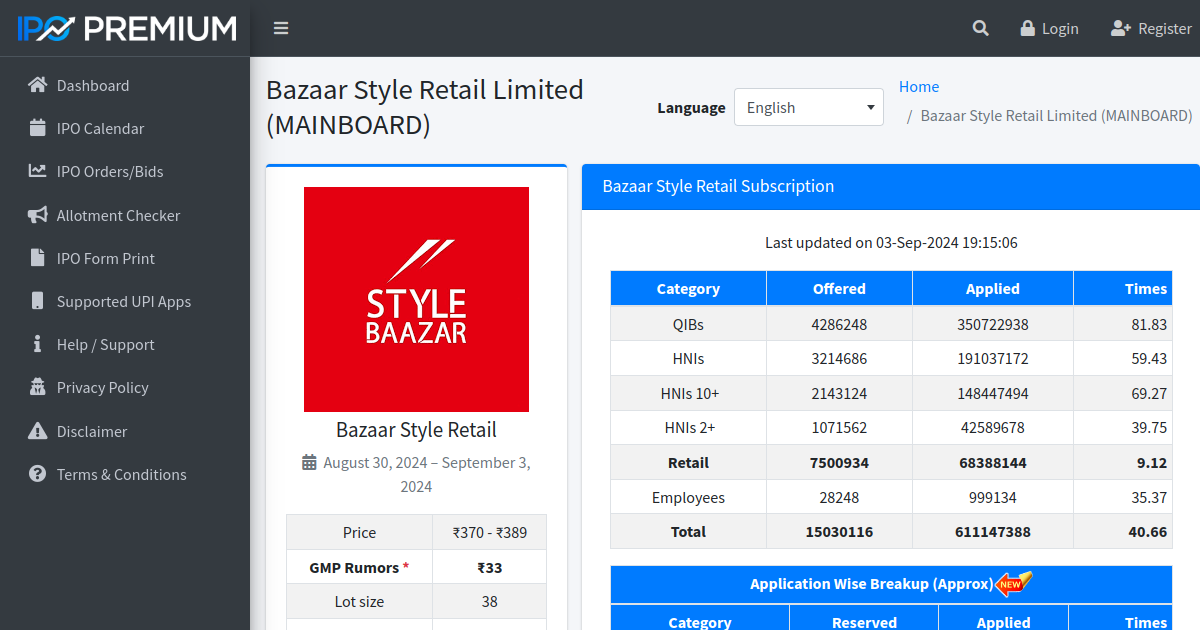Select the Terms & Conditions question icon
Image resolution: width=1200 pixels, height=630 pixels.
(35, 474)
